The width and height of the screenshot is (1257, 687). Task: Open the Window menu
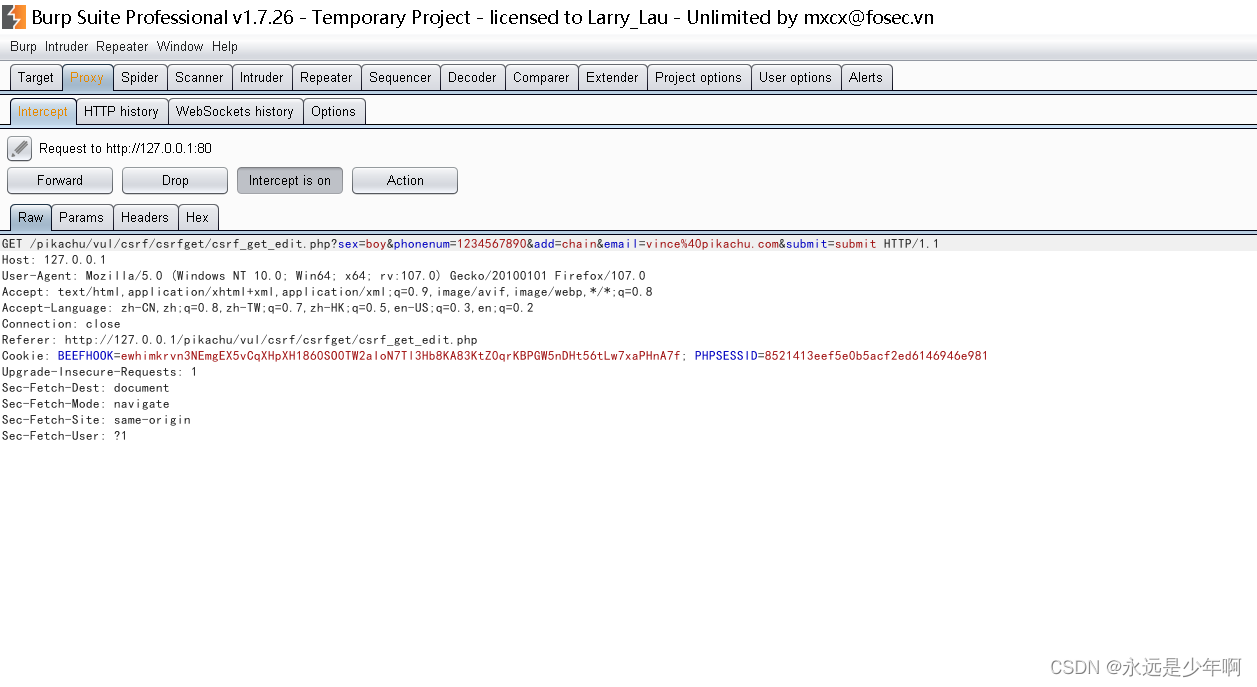(180, 46)
